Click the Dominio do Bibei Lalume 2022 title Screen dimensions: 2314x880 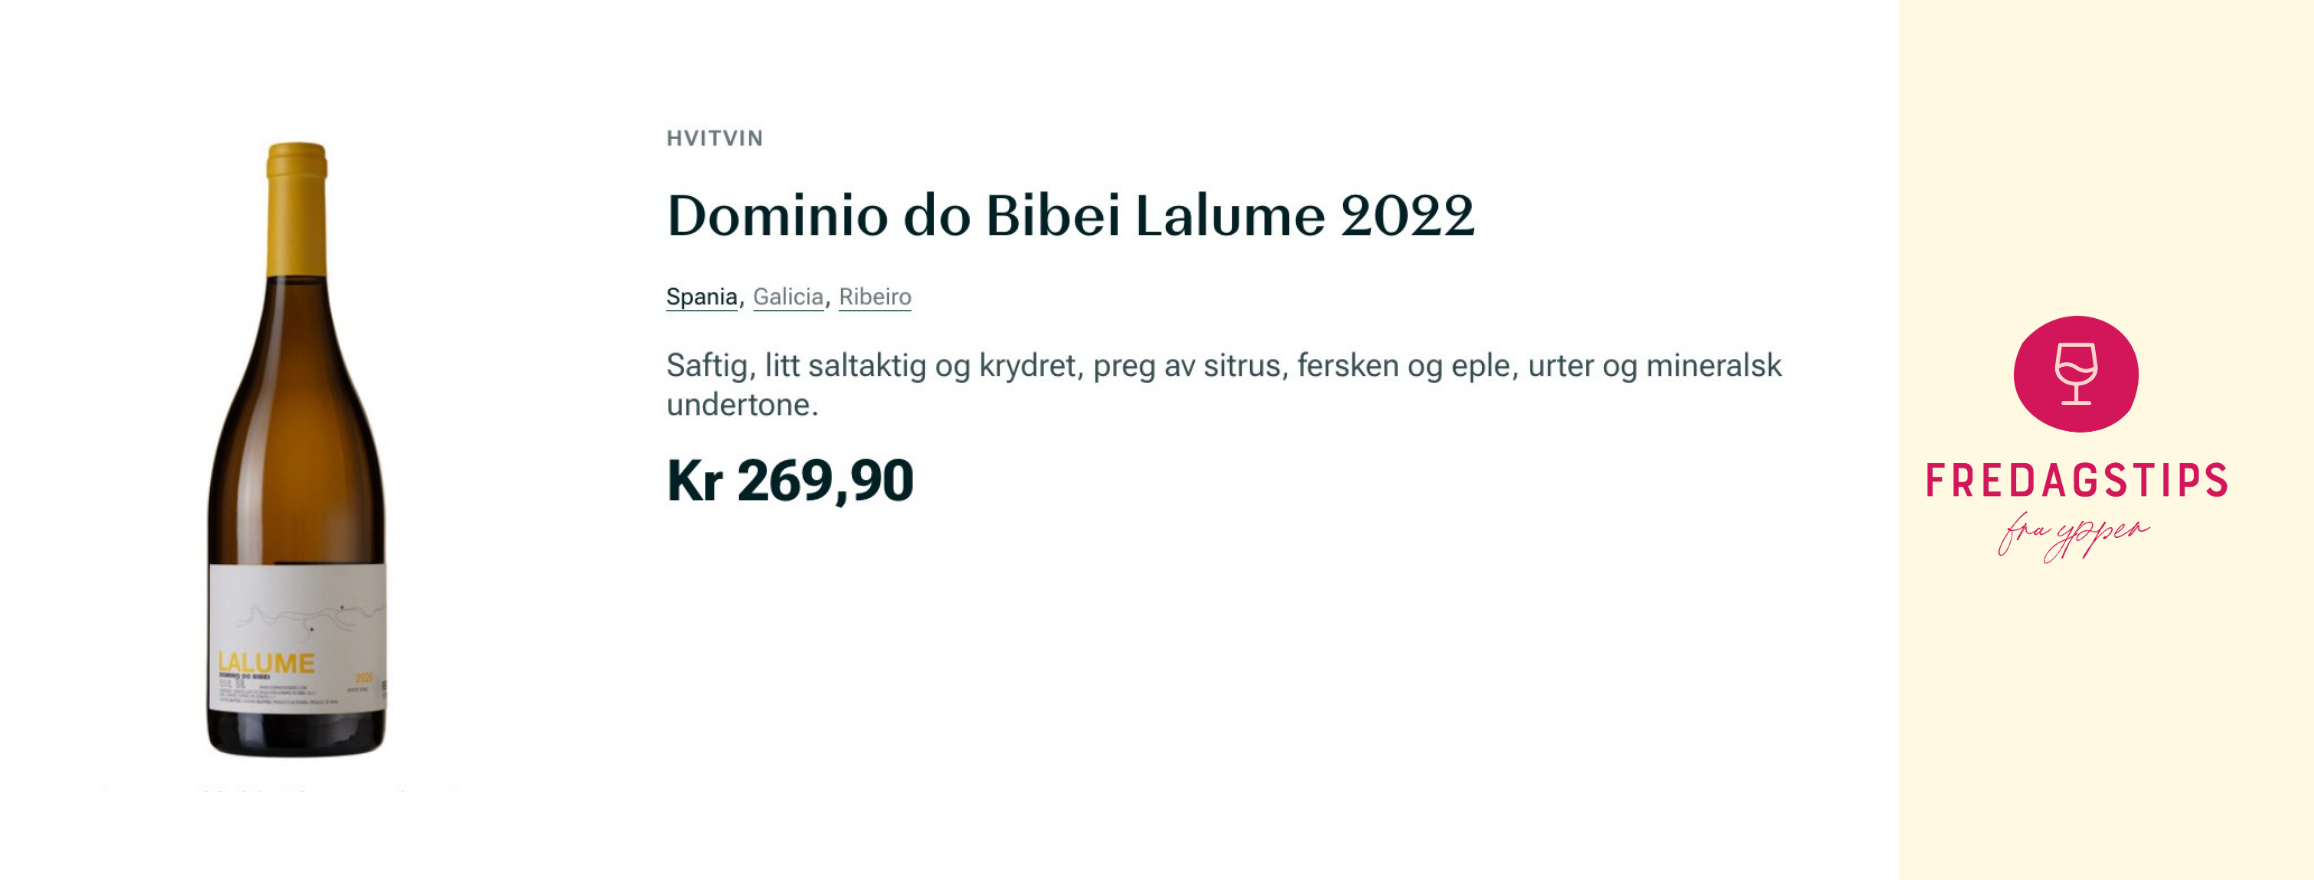point(1070,216)
